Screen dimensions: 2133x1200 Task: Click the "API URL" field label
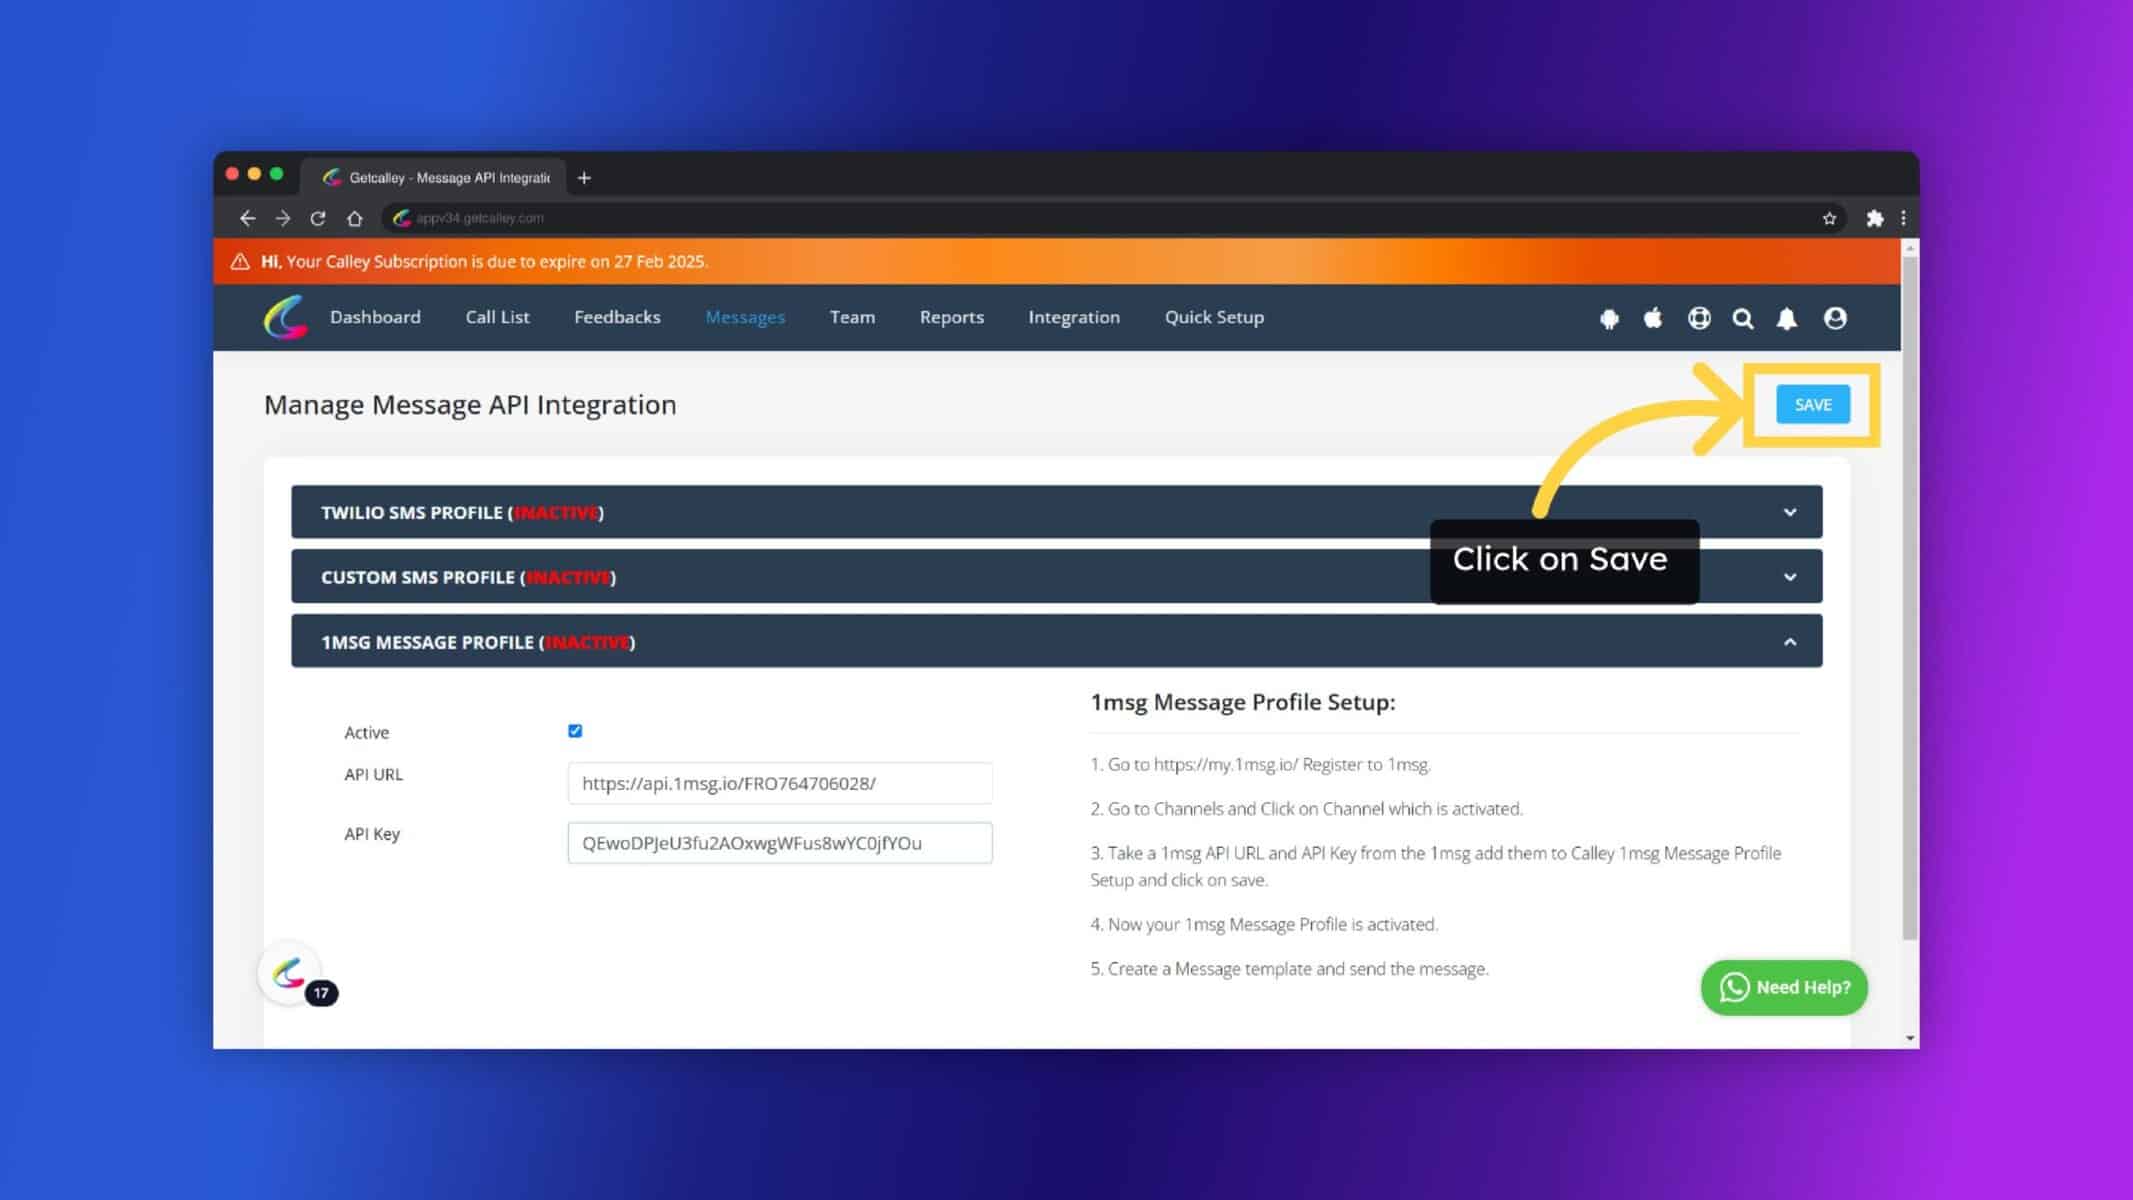[x=374, y=774]
